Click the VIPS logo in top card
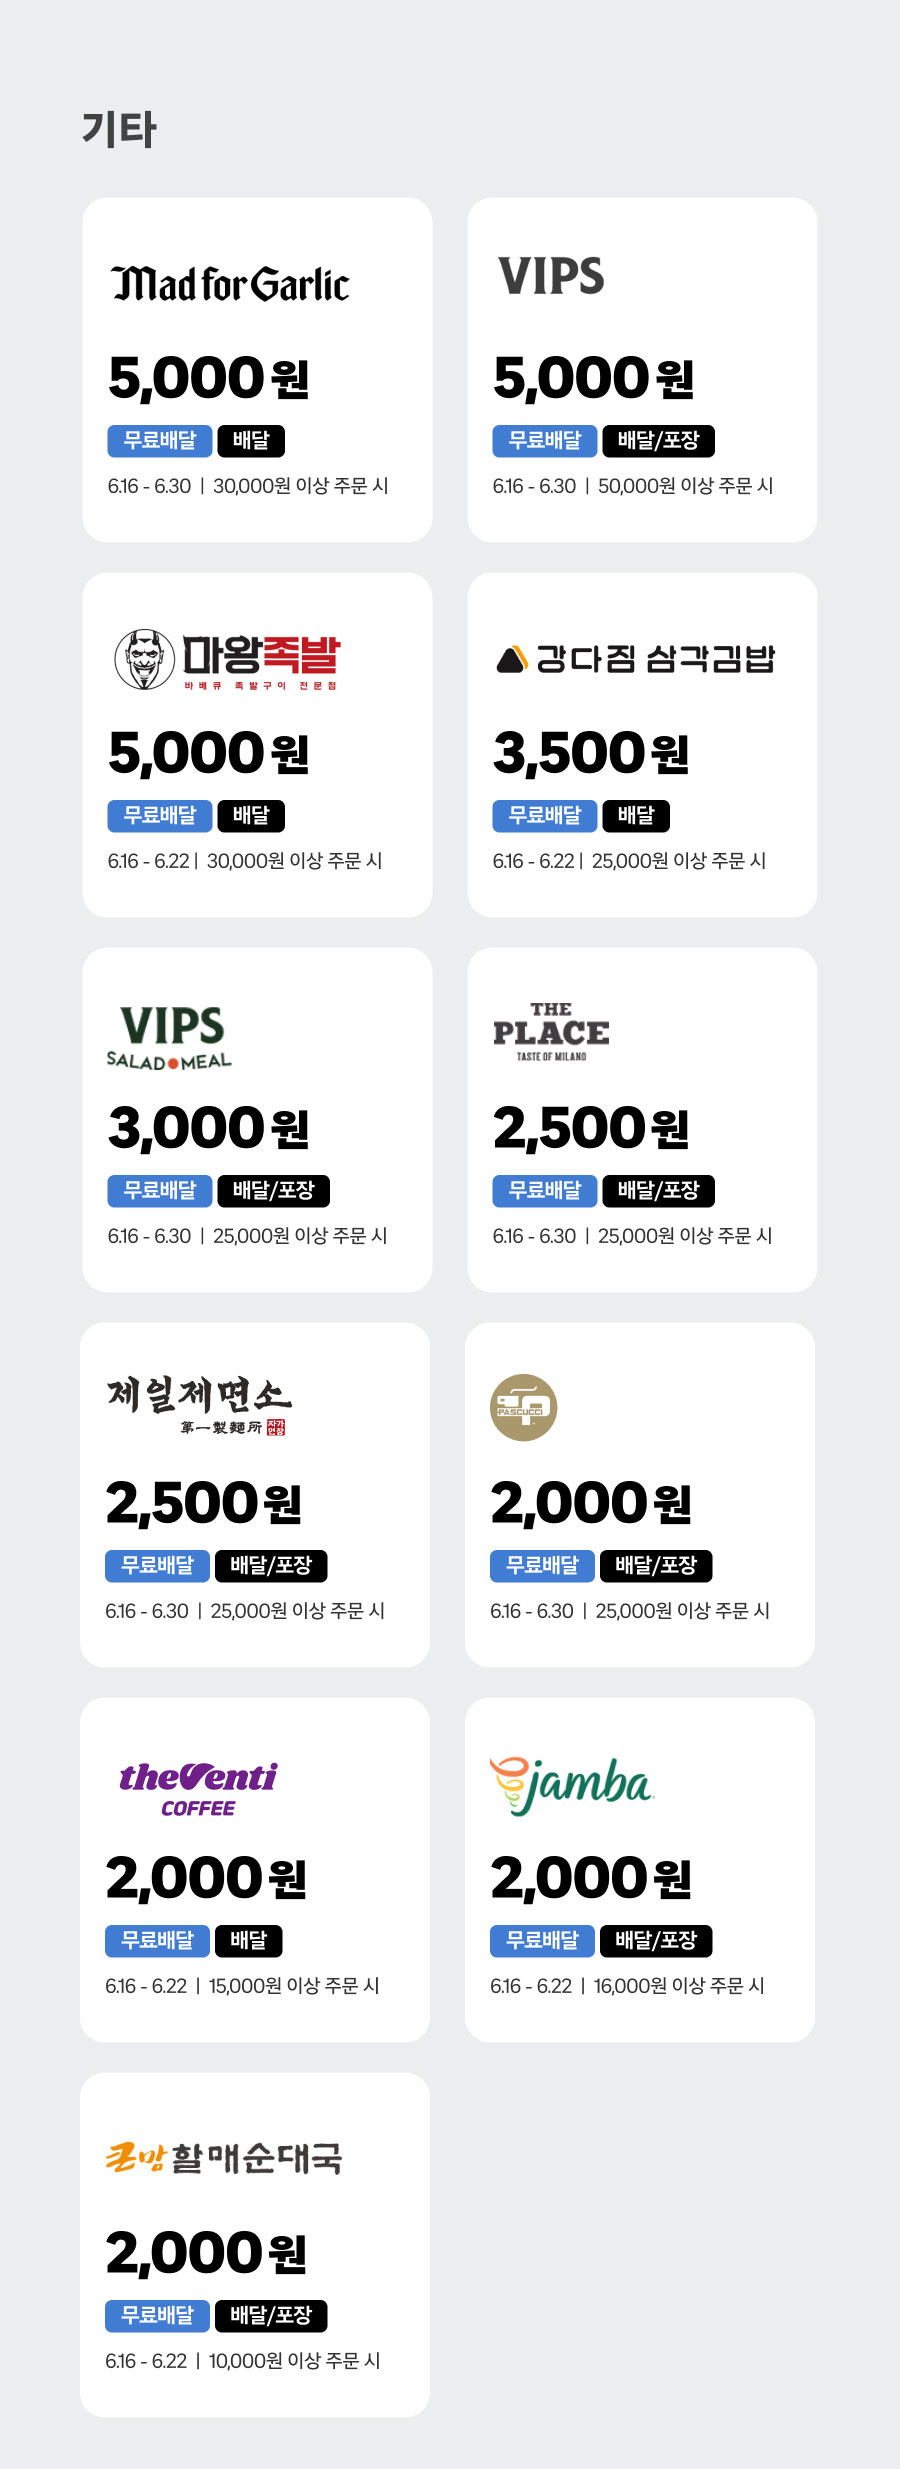This screenshot has width=900, height=2469. pos(551,277)
